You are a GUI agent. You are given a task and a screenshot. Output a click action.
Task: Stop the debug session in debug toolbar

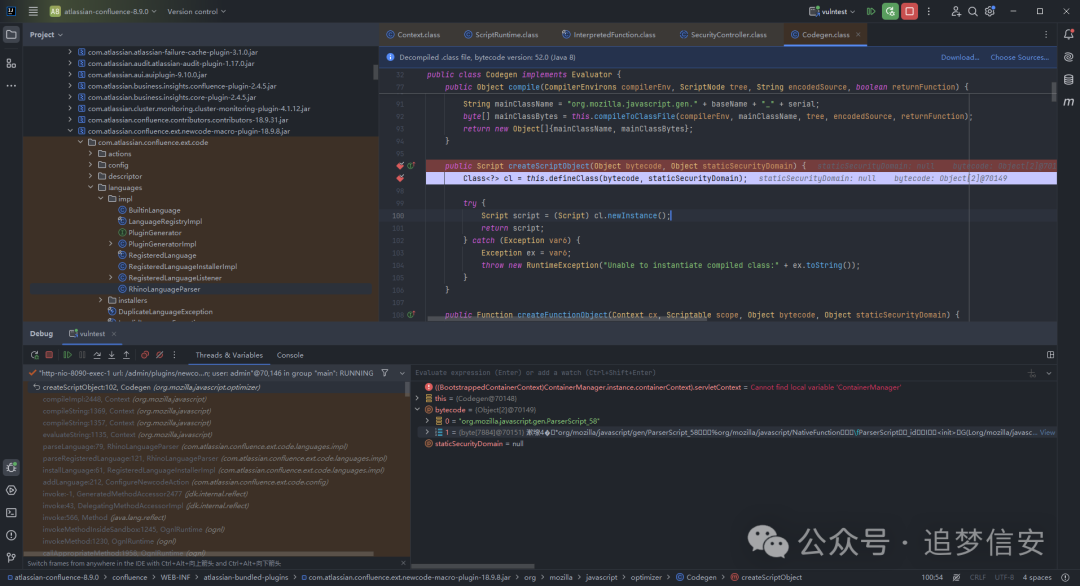coord(49,355)
